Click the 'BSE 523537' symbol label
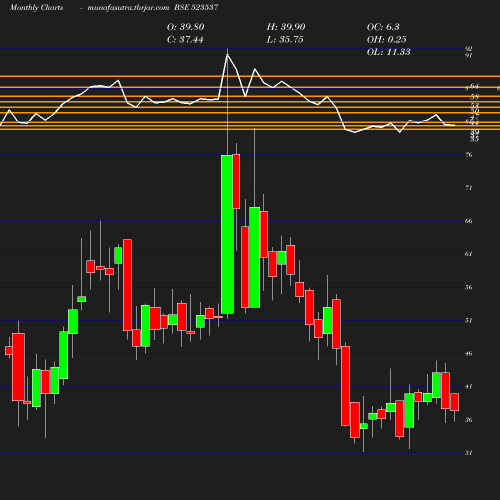The height and width of the screenshot is (500, 500). (x=196, y=8)
